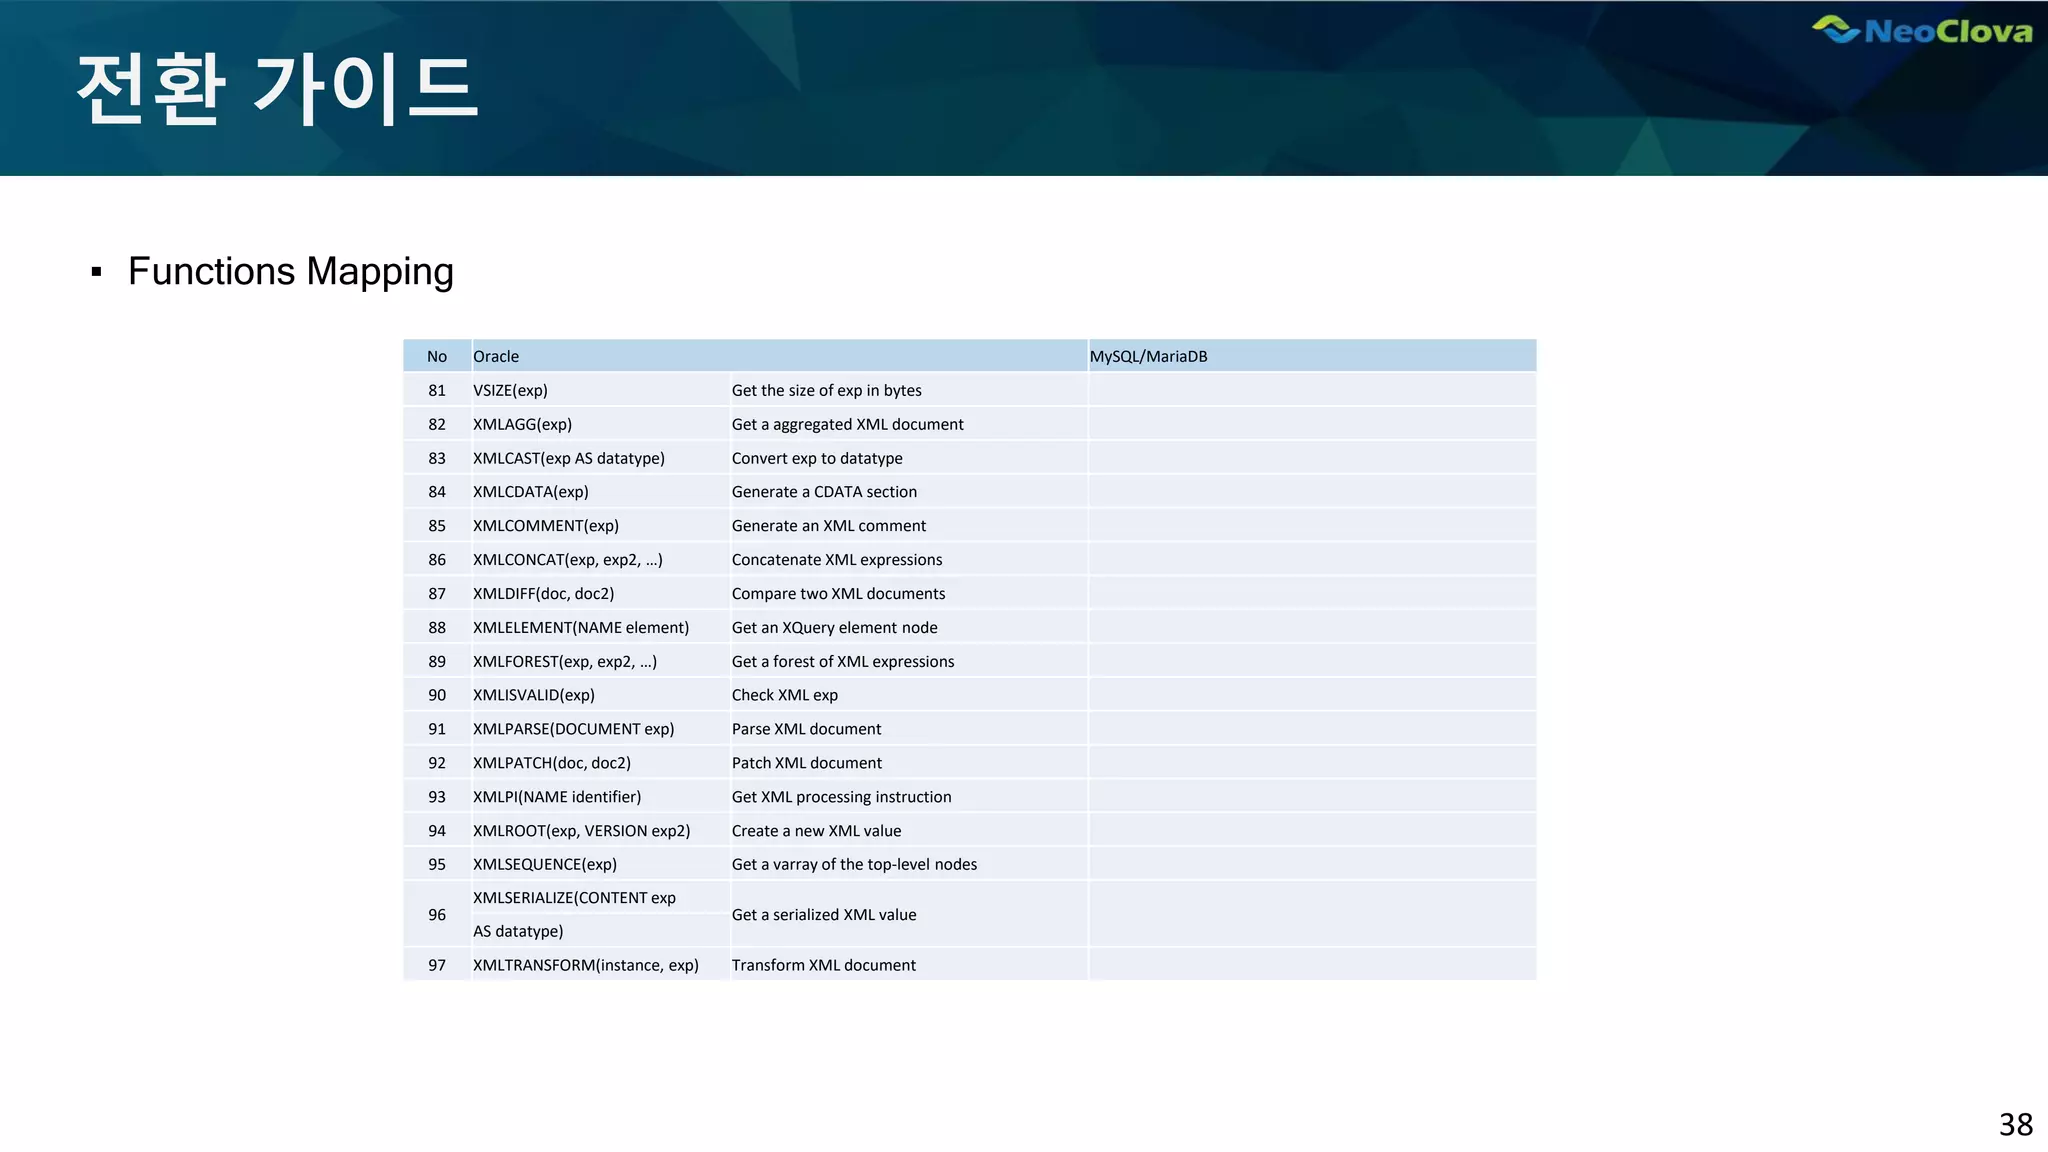Viewport: 2048px width, 1152px height.
Task: Click row number 87
Action: click(437, 594)
